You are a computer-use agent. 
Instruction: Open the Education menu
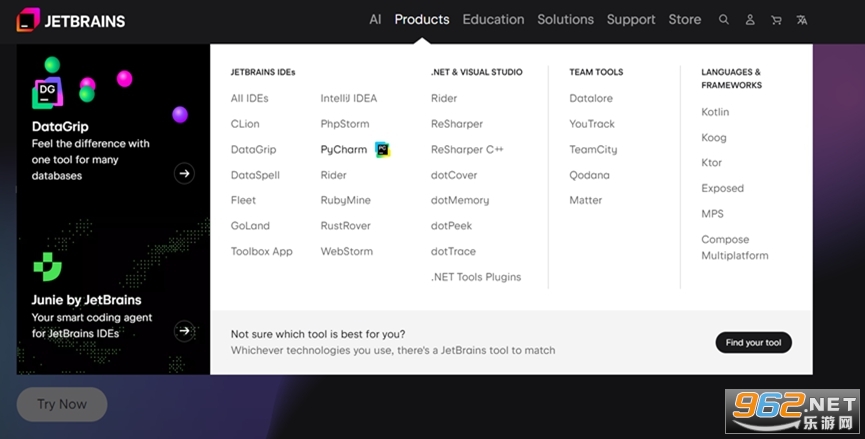(x=493, y=20)
